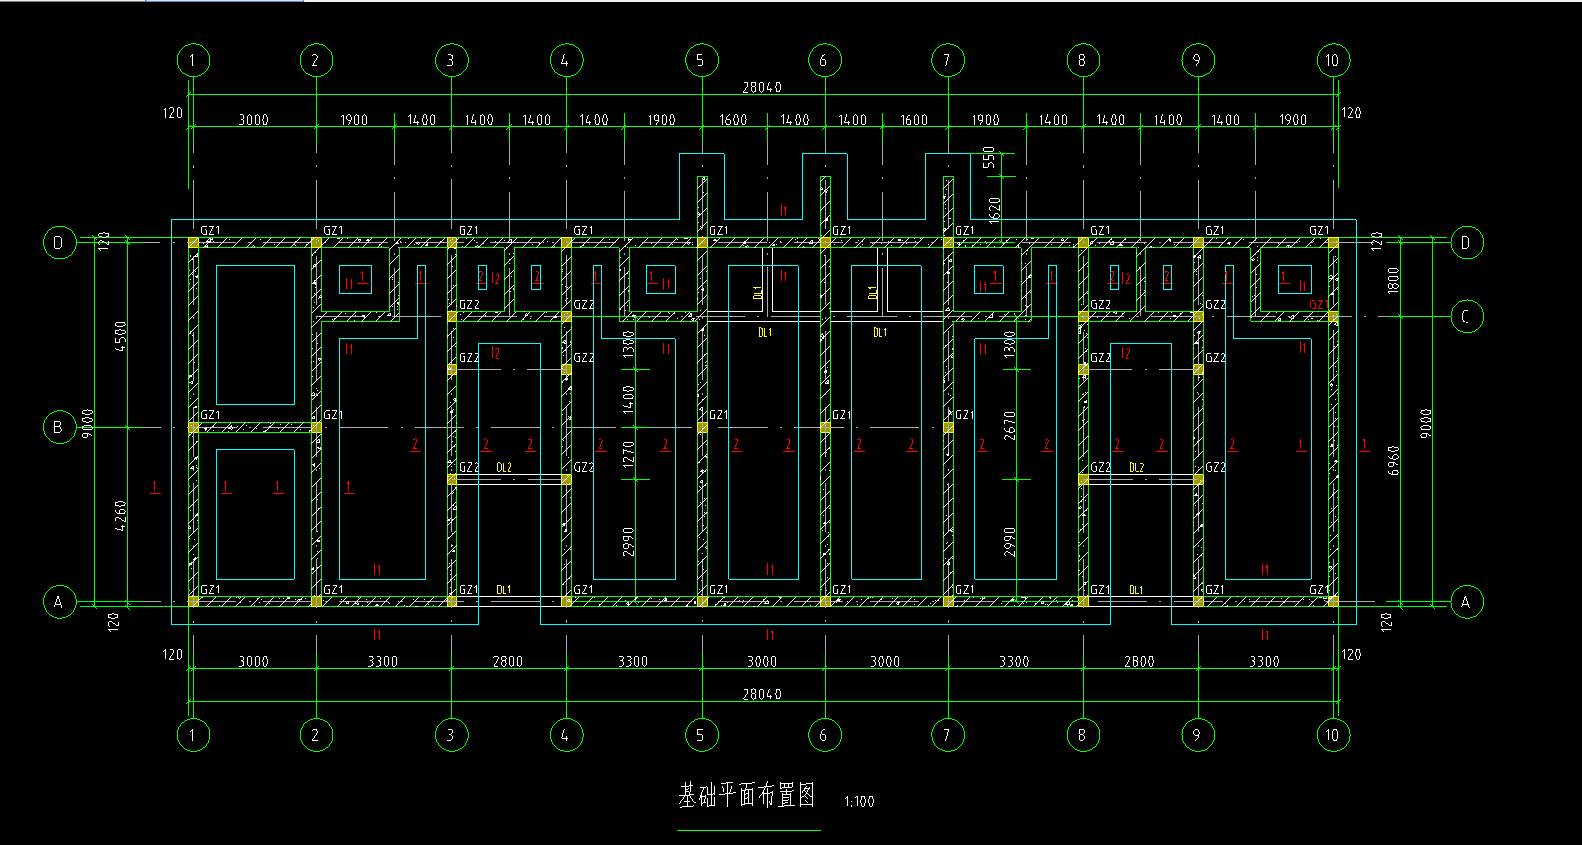Click 2800 dimension between axes 3 and 4
The width and height of the screenshot is (1582, 845).
click(x=507, y=661)
